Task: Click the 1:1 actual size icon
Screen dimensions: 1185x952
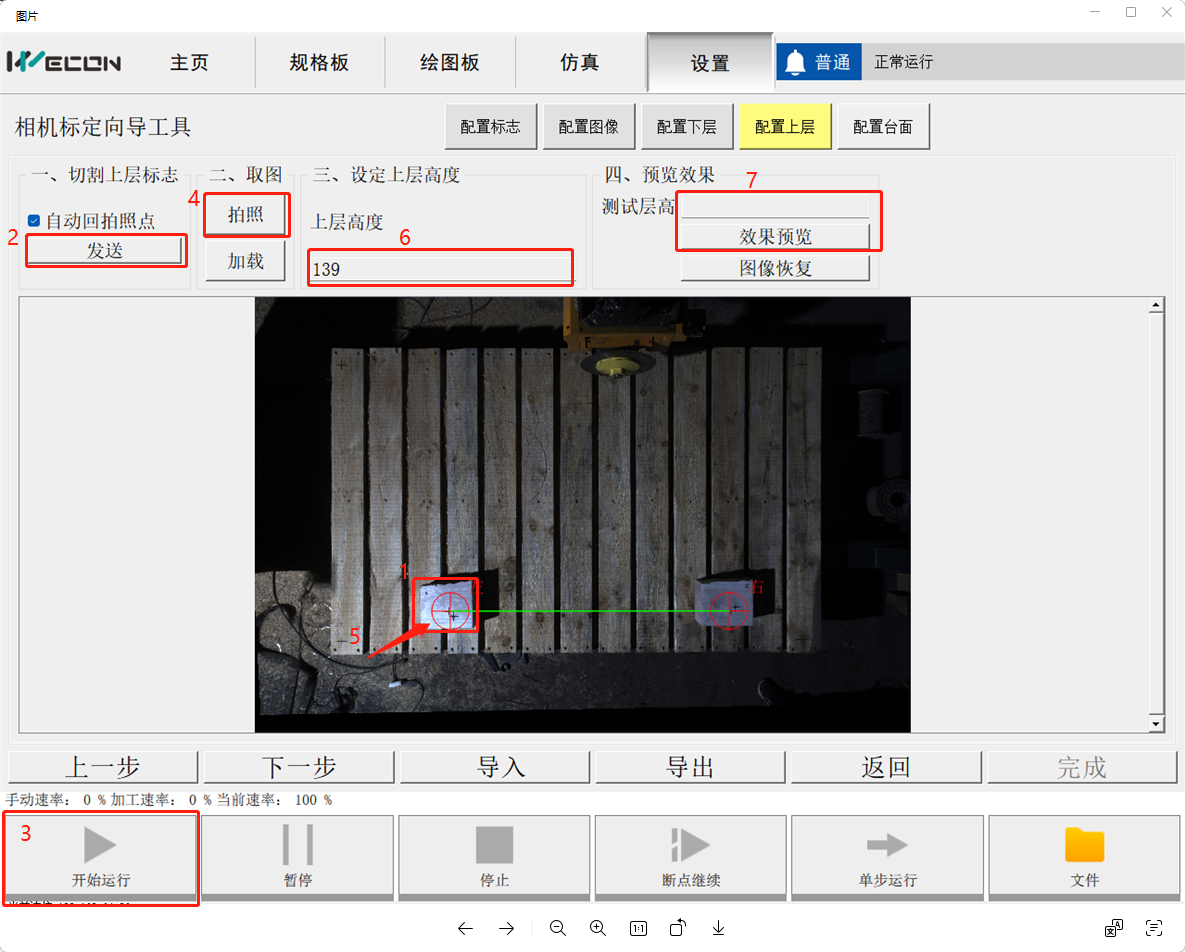Action: 638,928
